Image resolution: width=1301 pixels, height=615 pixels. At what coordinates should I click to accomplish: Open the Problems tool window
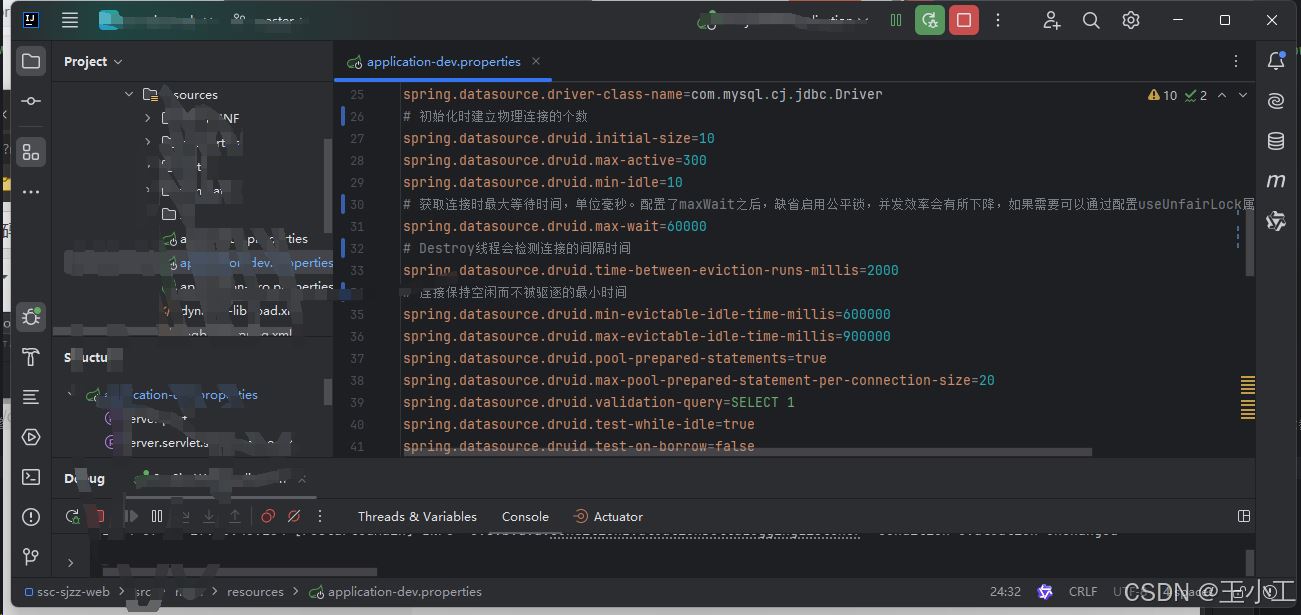(31, 517)
